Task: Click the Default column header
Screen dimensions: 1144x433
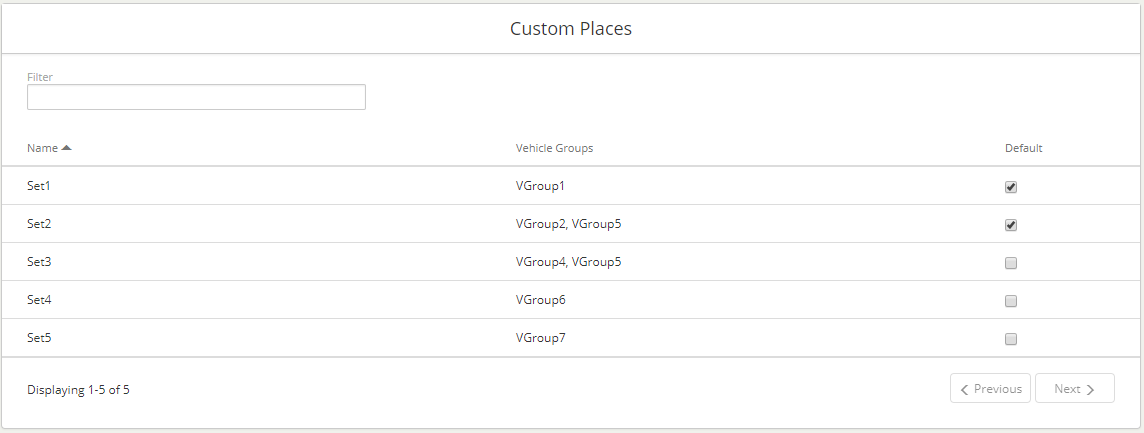Action: [1024, 148]
